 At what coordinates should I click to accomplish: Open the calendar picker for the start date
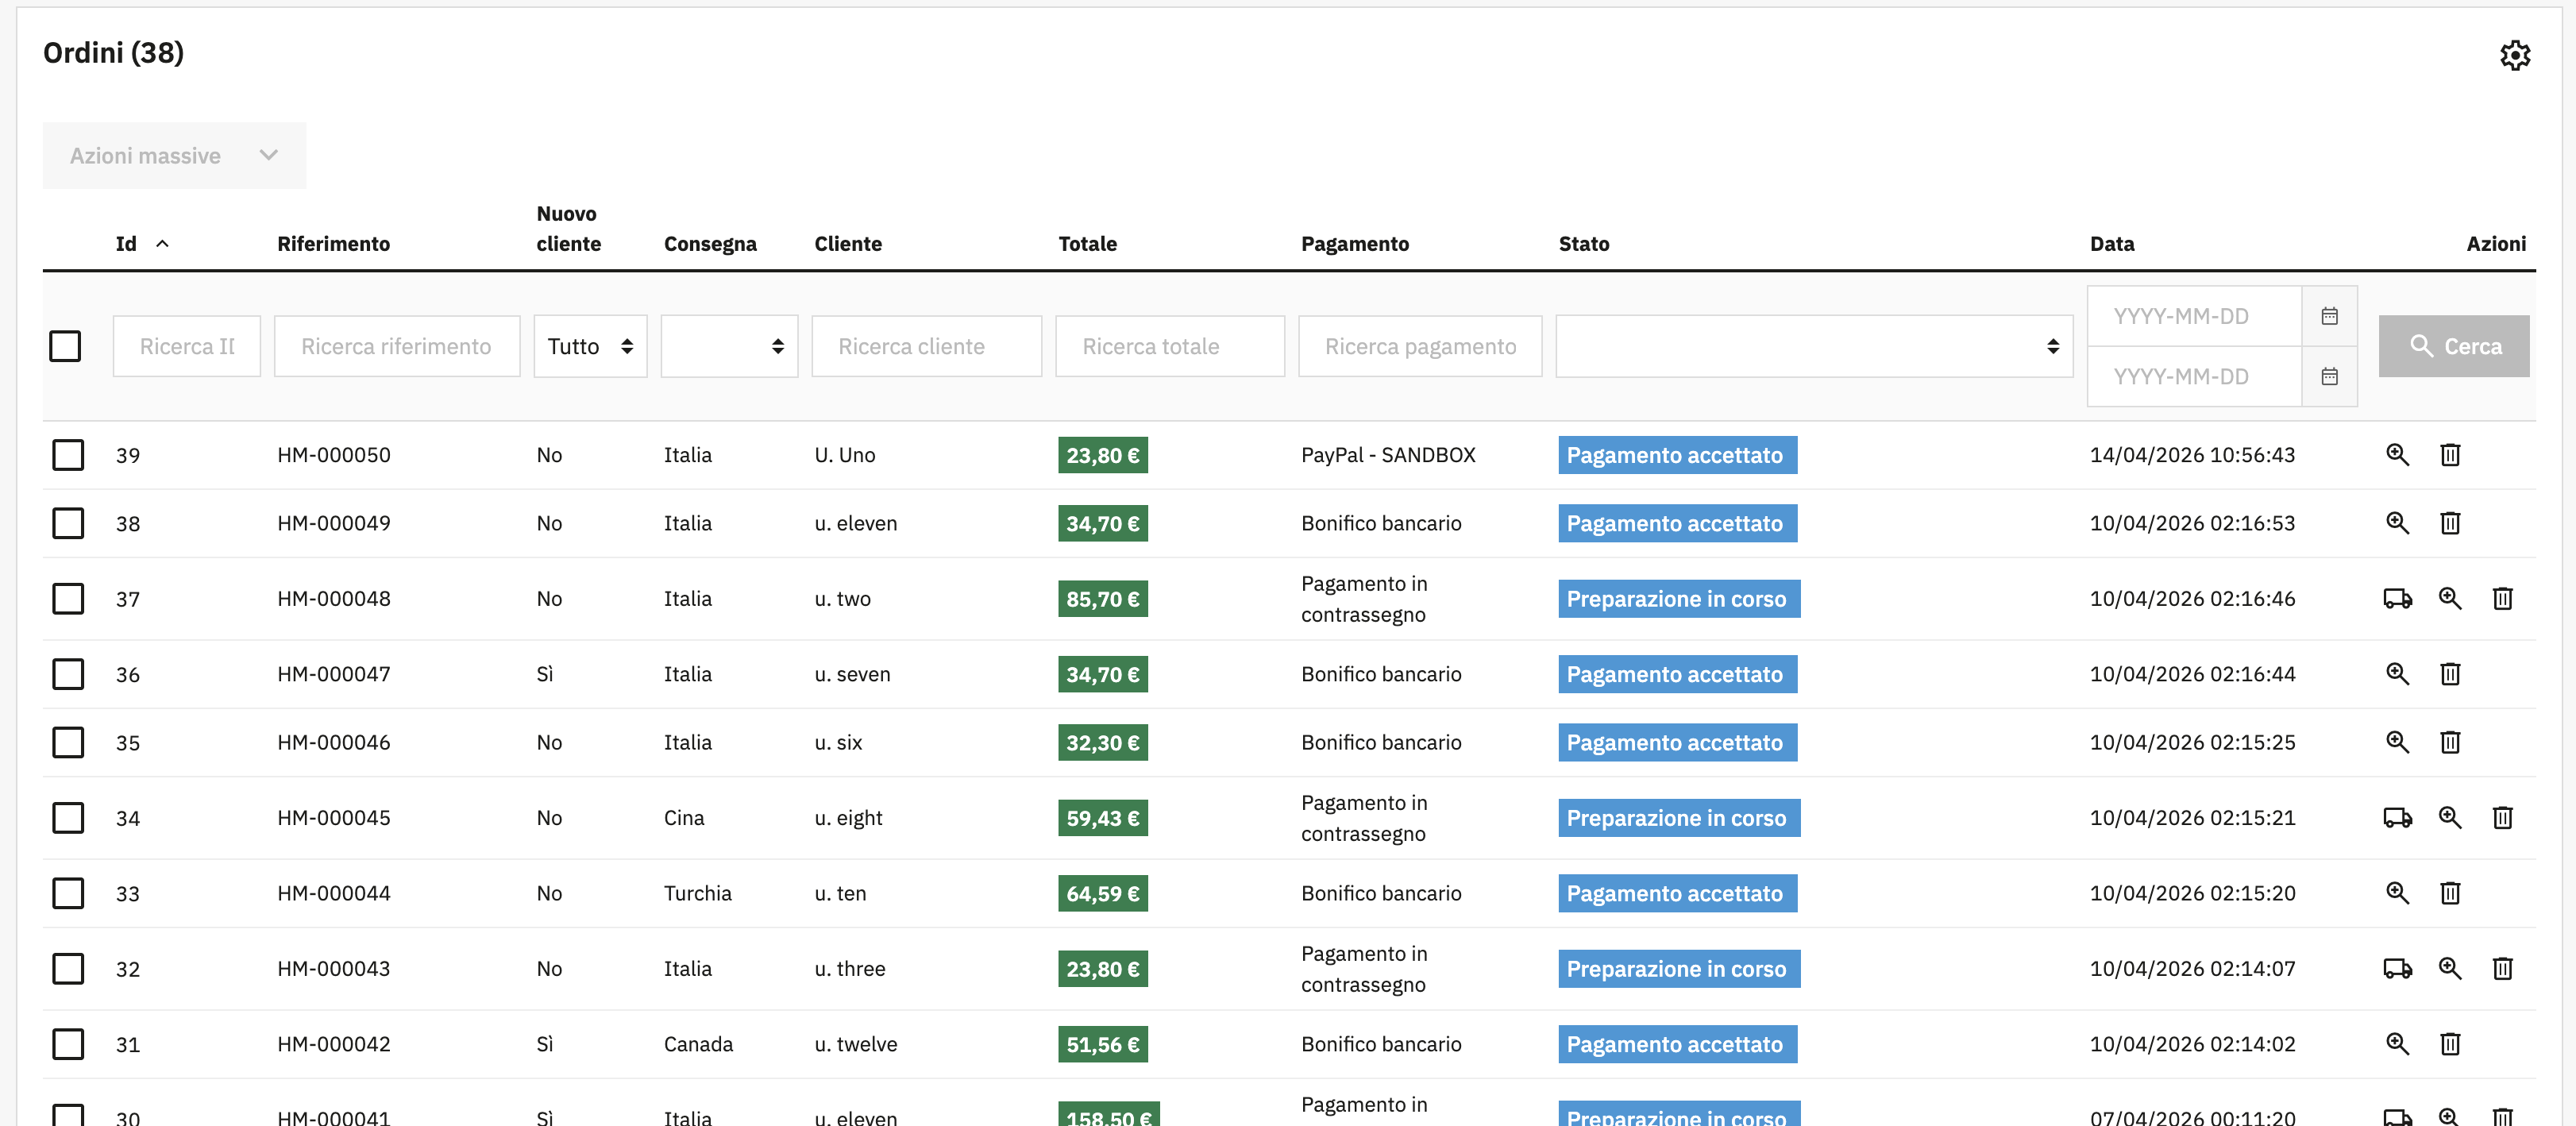(x=2330, y=315)
